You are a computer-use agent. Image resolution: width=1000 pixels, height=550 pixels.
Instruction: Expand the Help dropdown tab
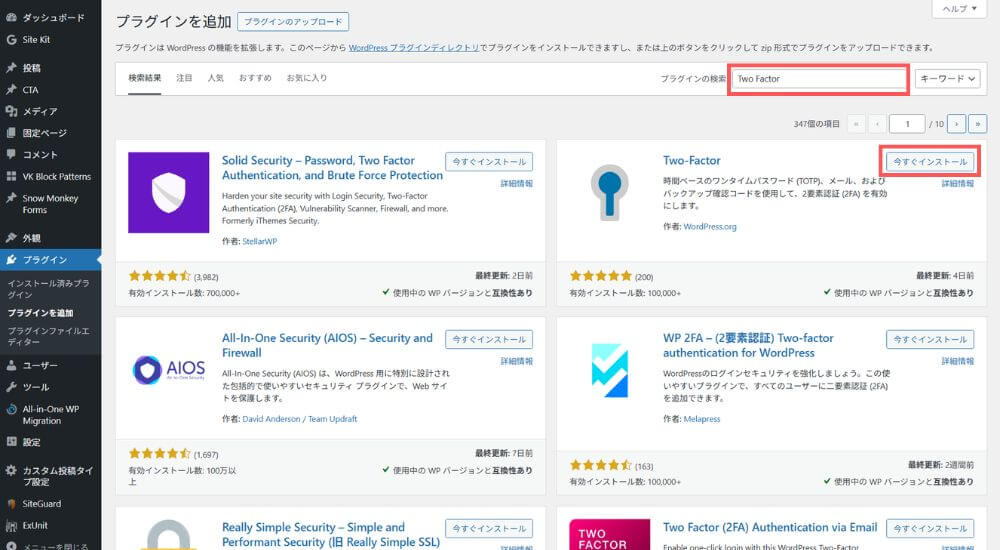click(x=959, y=9)
